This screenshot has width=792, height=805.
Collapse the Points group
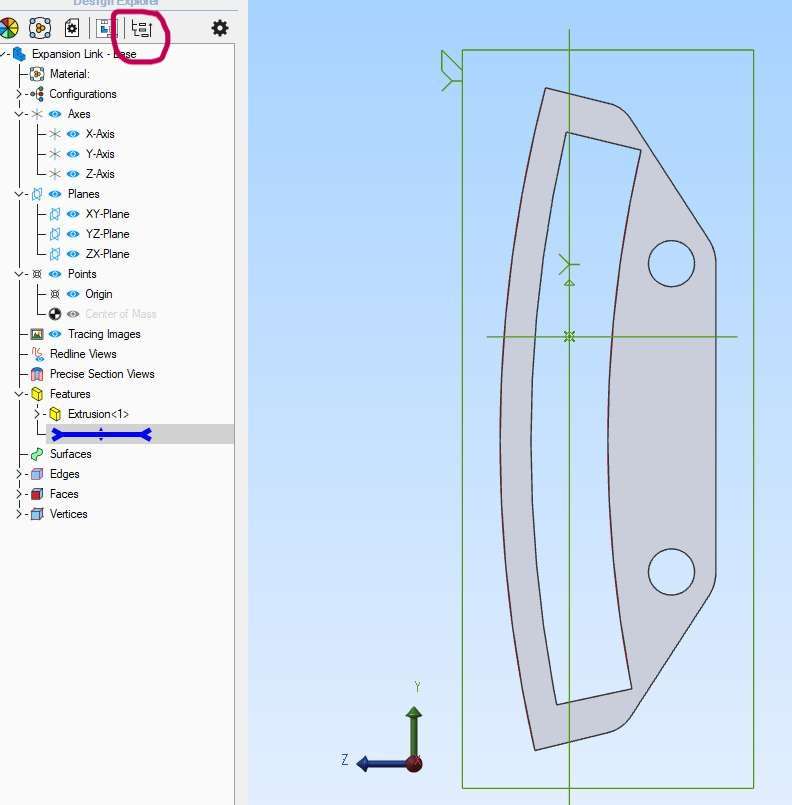(x=19, y=274)
